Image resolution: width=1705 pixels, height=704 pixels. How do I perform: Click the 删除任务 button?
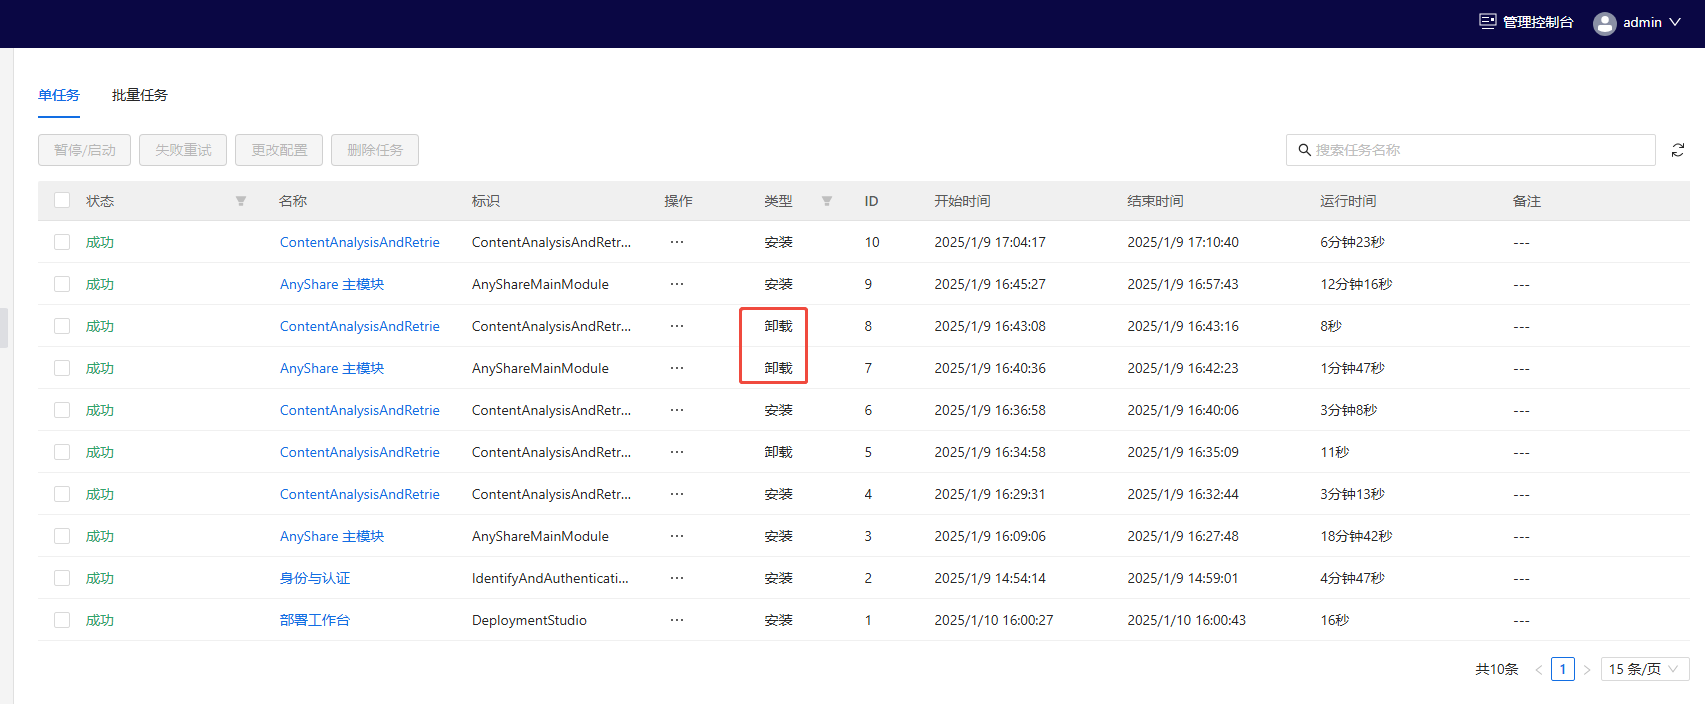pyautogui.click(x=375, y=150)
